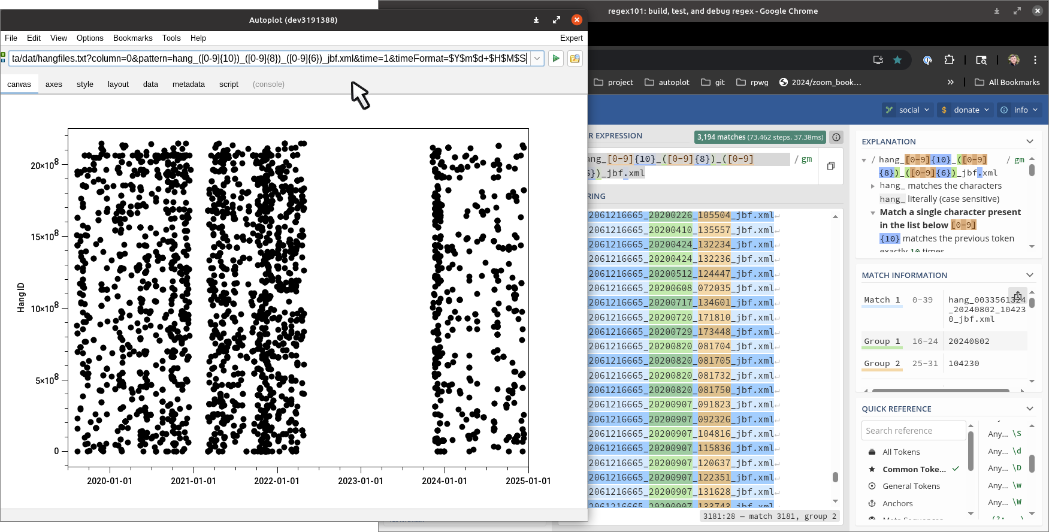Click the bookmark star in Chrome address bar
1049x532 pixels.
898,59
